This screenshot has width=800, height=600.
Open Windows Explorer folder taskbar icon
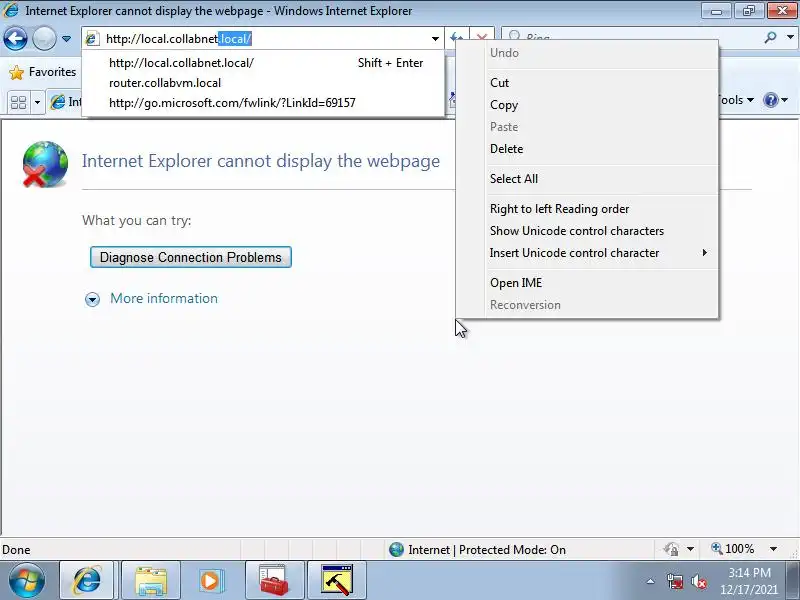click(x=151, y=580)
